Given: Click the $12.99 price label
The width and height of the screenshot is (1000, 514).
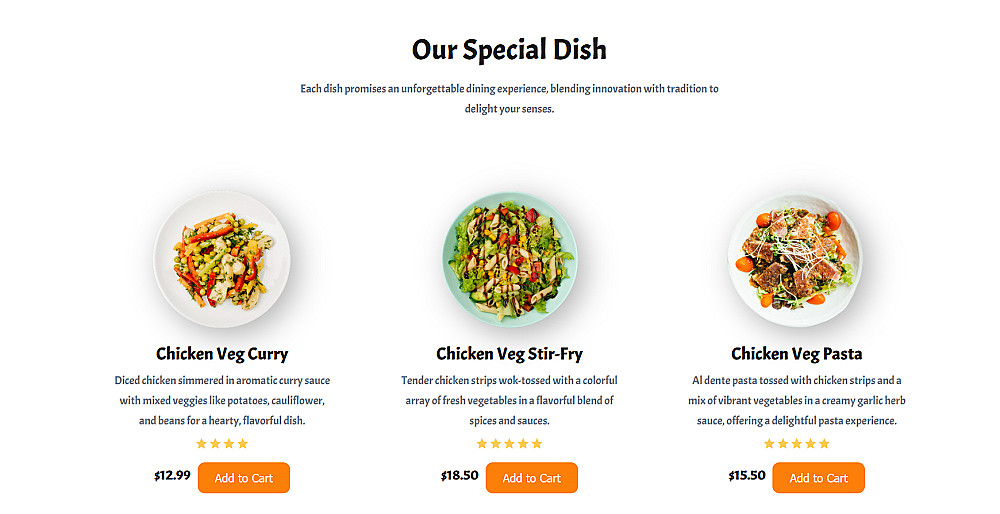Looking at the screenshot, I should click(x=172, y=476).
